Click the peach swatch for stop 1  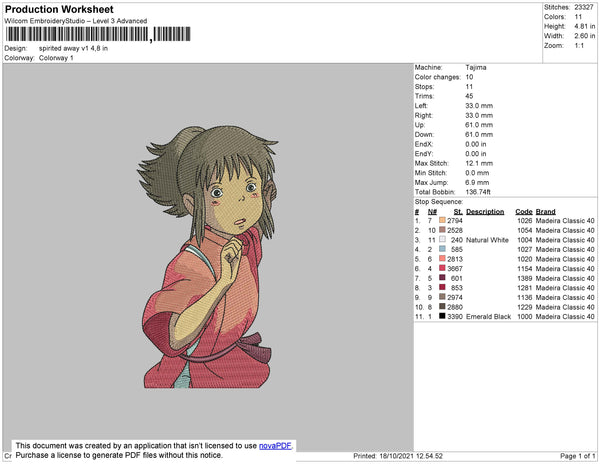[x=442, y=220]
